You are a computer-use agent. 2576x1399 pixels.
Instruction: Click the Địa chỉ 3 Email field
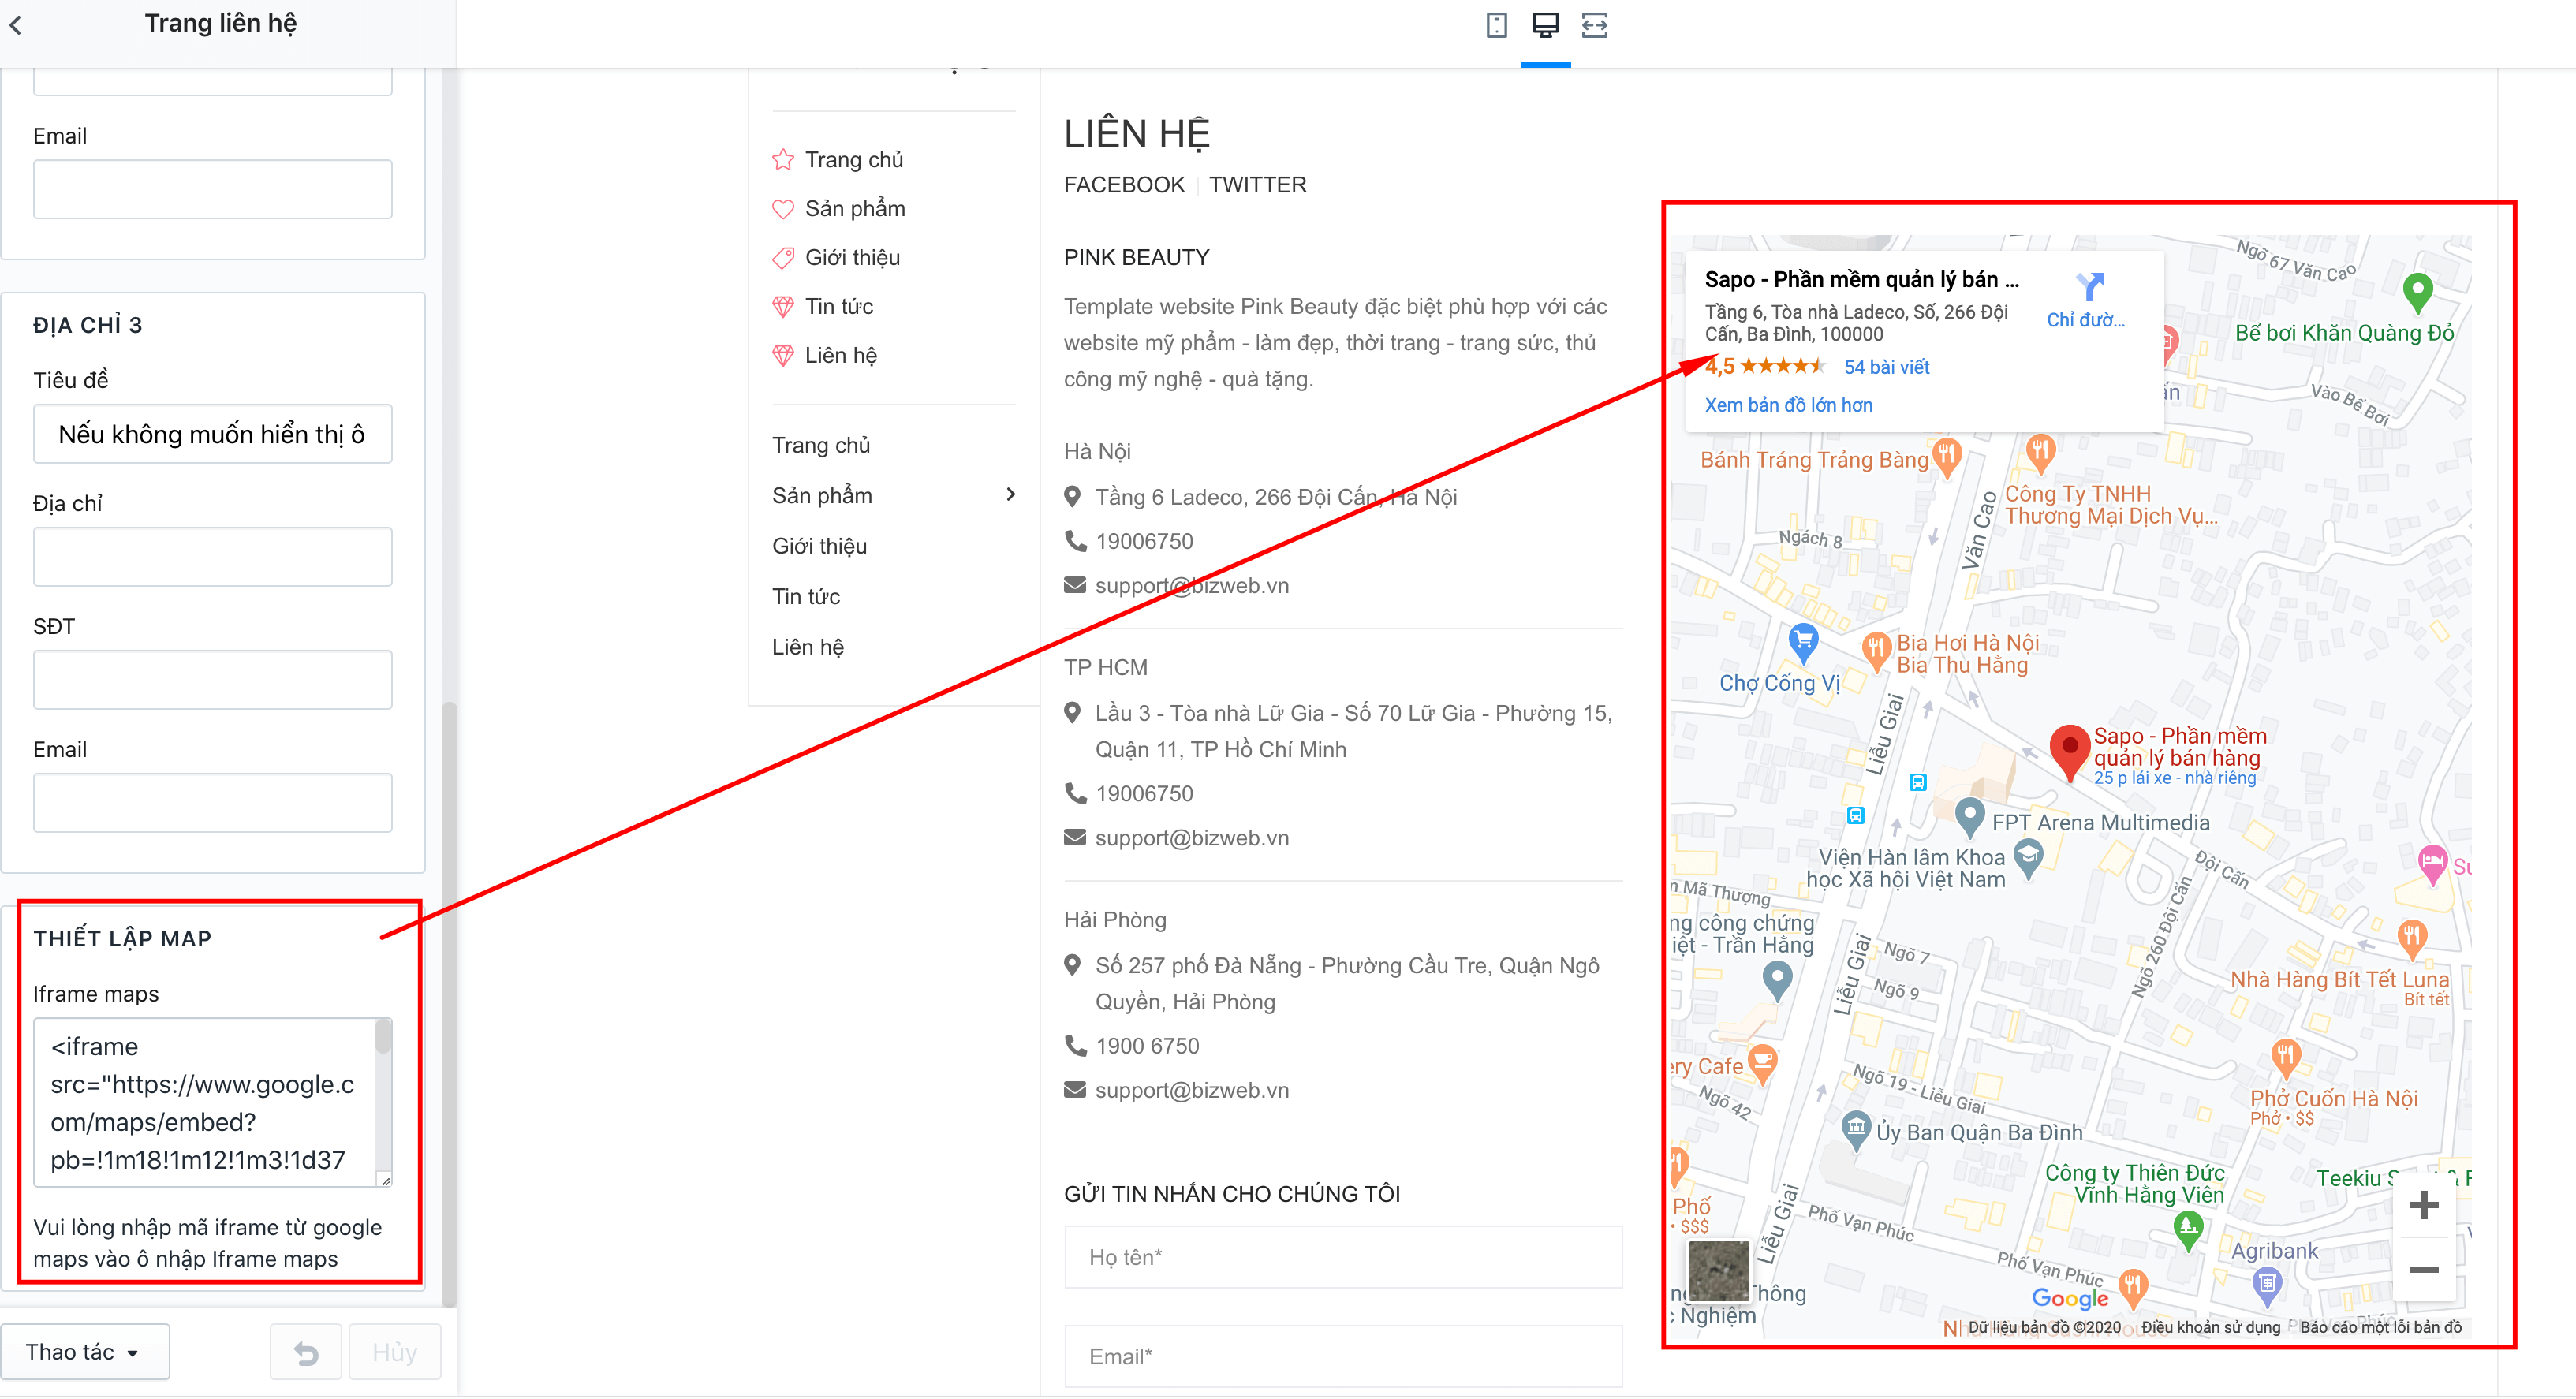[x=213, y=803]
